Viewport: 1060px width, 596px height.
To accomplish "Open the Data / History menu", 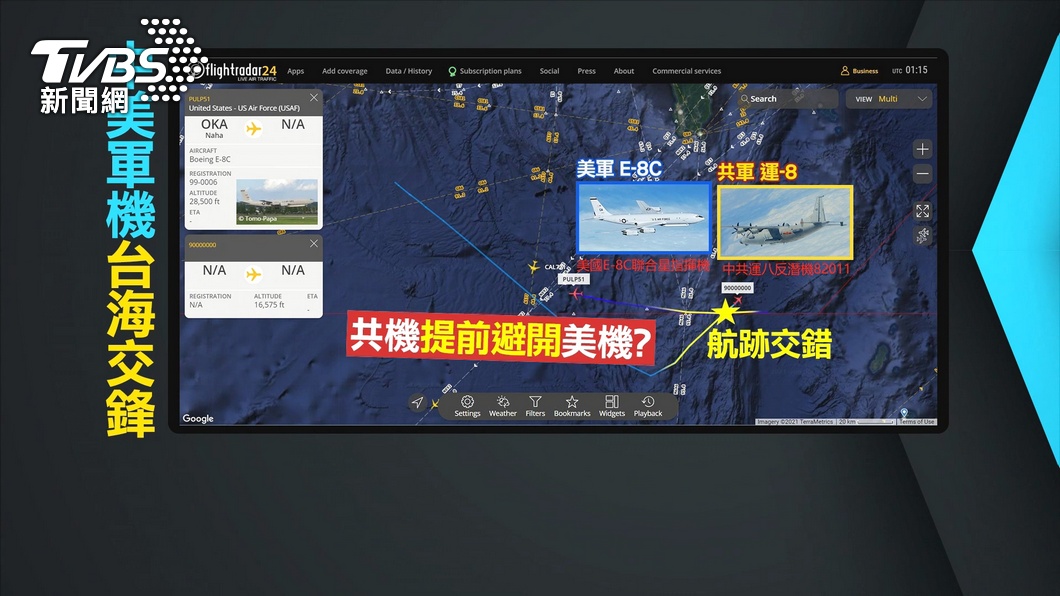I will point(408,71).
